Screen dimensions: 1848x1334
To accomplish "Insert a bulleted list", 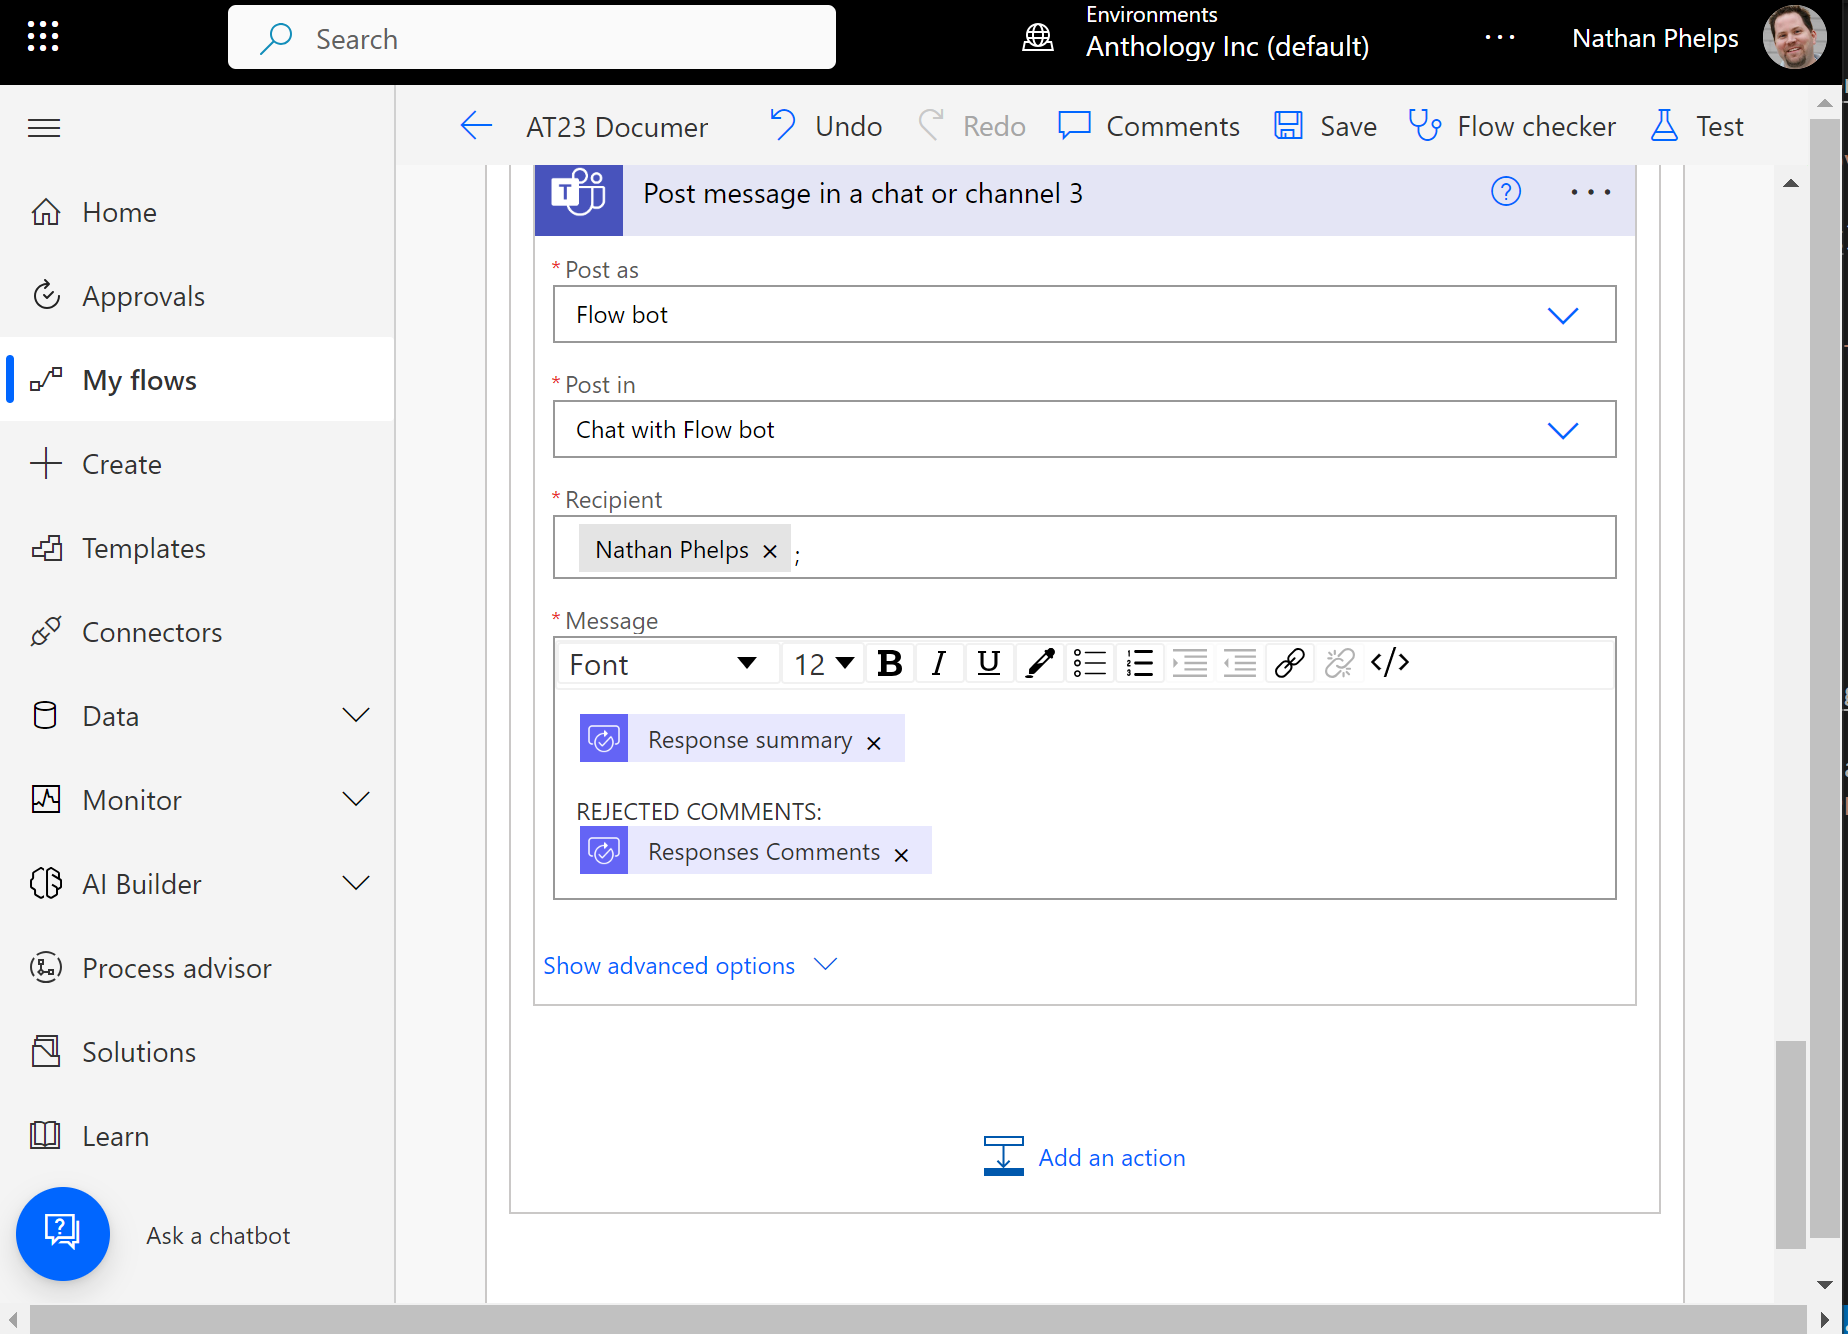I will point(1090,663).
